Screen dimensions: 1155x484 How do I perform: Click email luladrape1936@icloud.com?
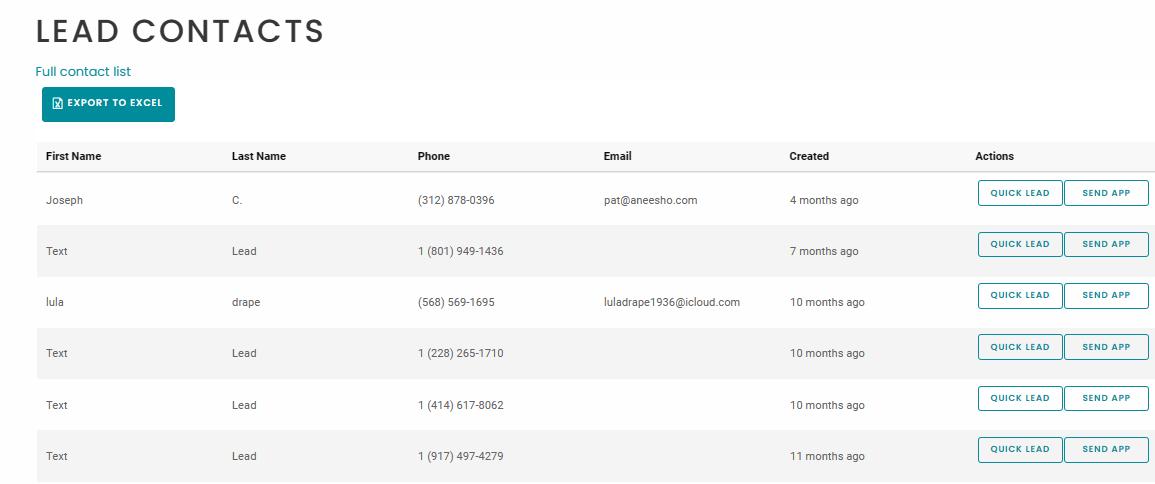(671, 302)
